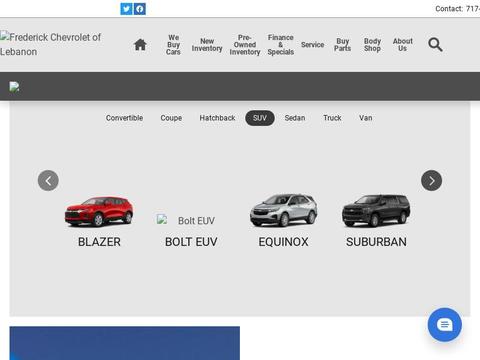Viewport: 480px width, 360px height.
Task: Open the EQUINOX model link
Action: click(x=284, y=242)
